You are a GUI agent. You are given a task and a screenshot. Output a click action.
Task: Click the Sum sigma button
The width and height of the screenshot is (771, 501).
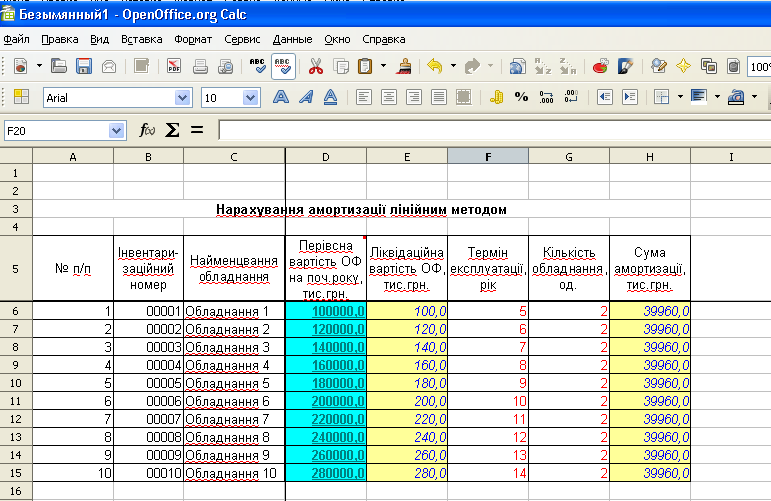point(172,130)
